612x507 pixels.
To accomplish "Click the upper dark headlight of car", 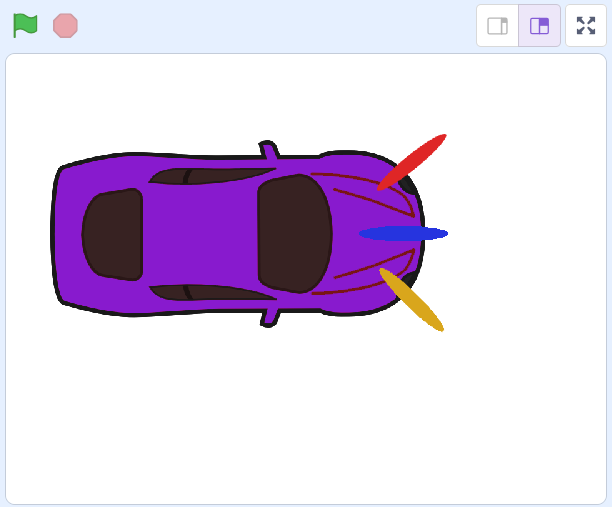I will coord(407,185).
